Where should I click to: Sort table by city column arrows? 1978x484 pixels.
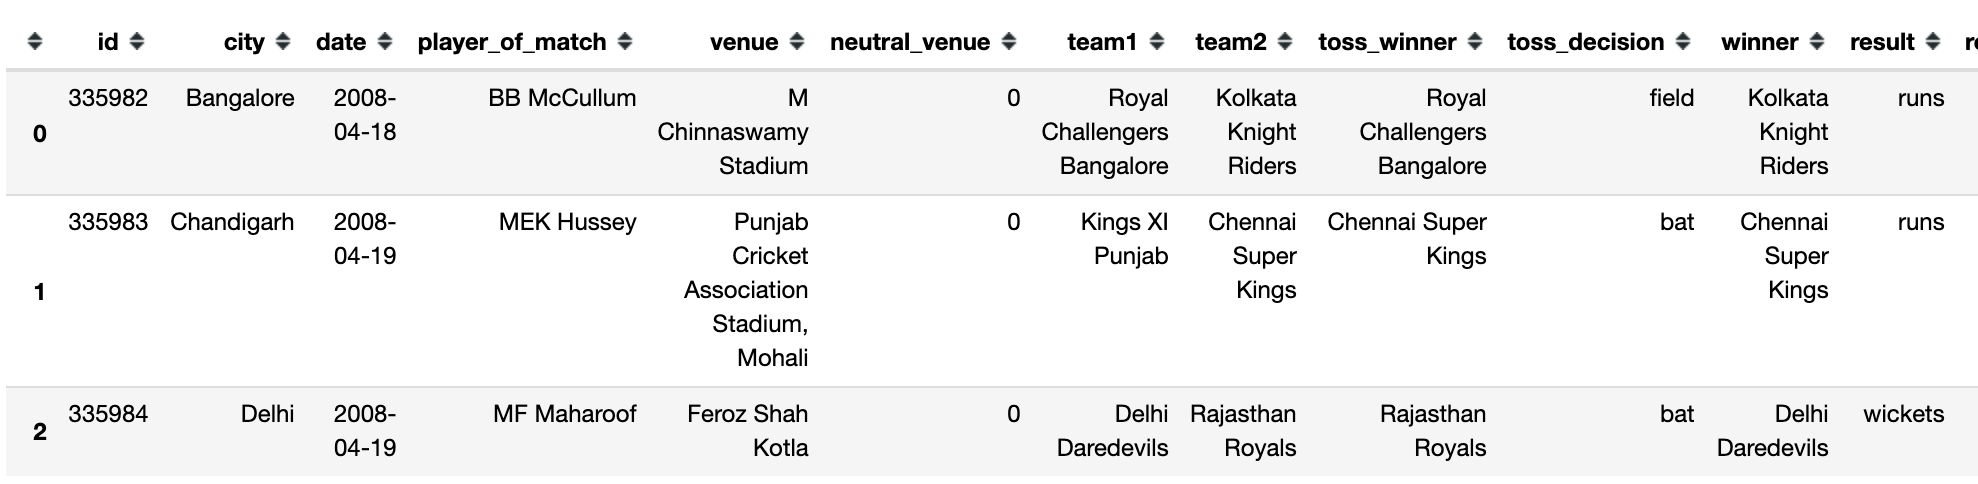283,42
